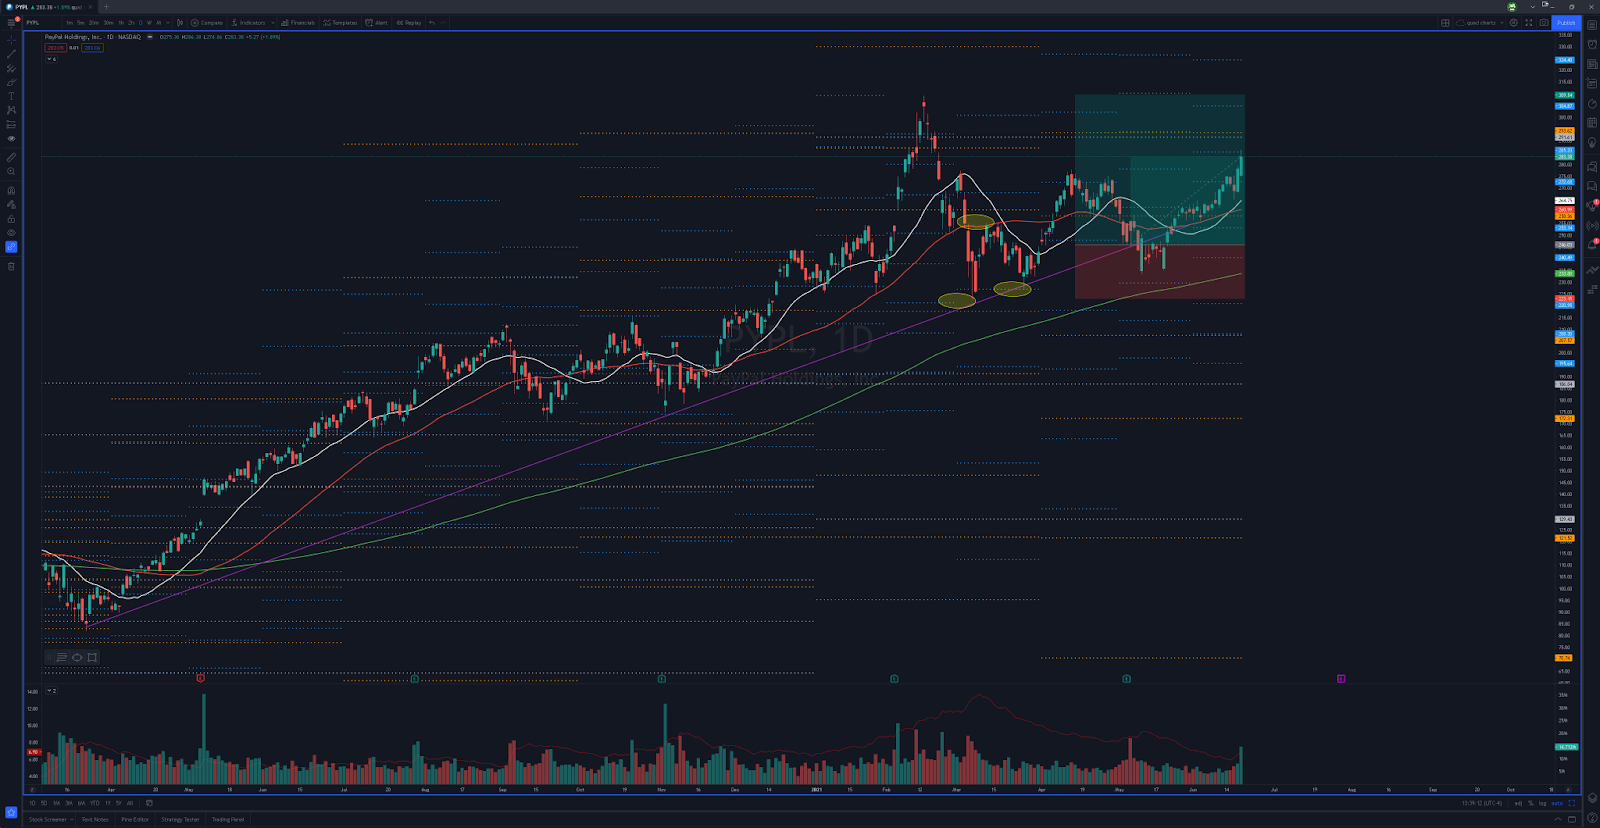Set the date range to YTD
The image size is (1600, 828).
click(95, 803)
